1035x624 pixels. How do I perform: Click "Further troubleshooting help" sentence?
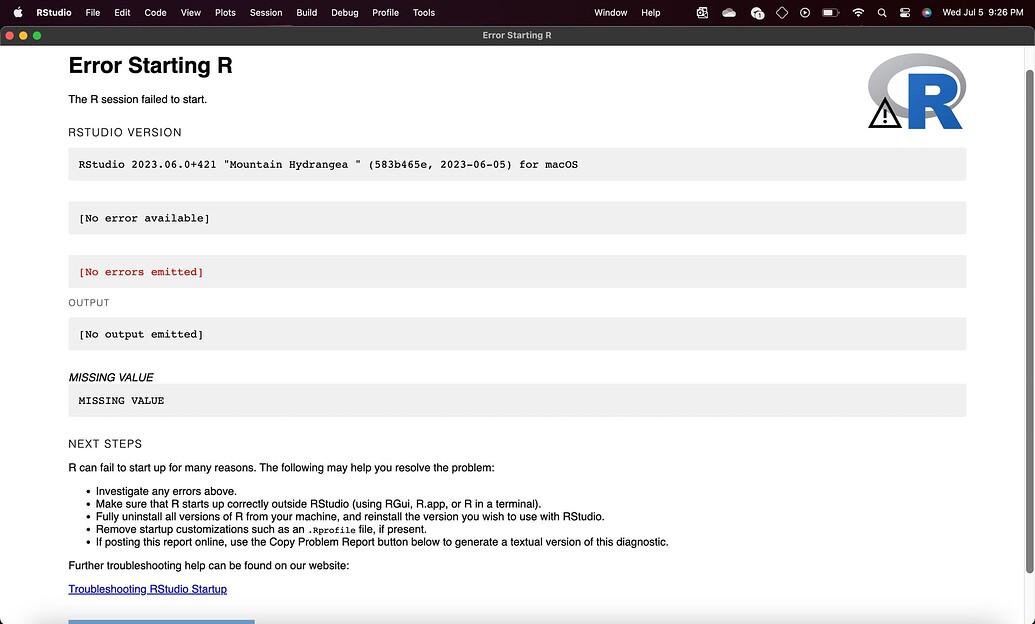209,565
